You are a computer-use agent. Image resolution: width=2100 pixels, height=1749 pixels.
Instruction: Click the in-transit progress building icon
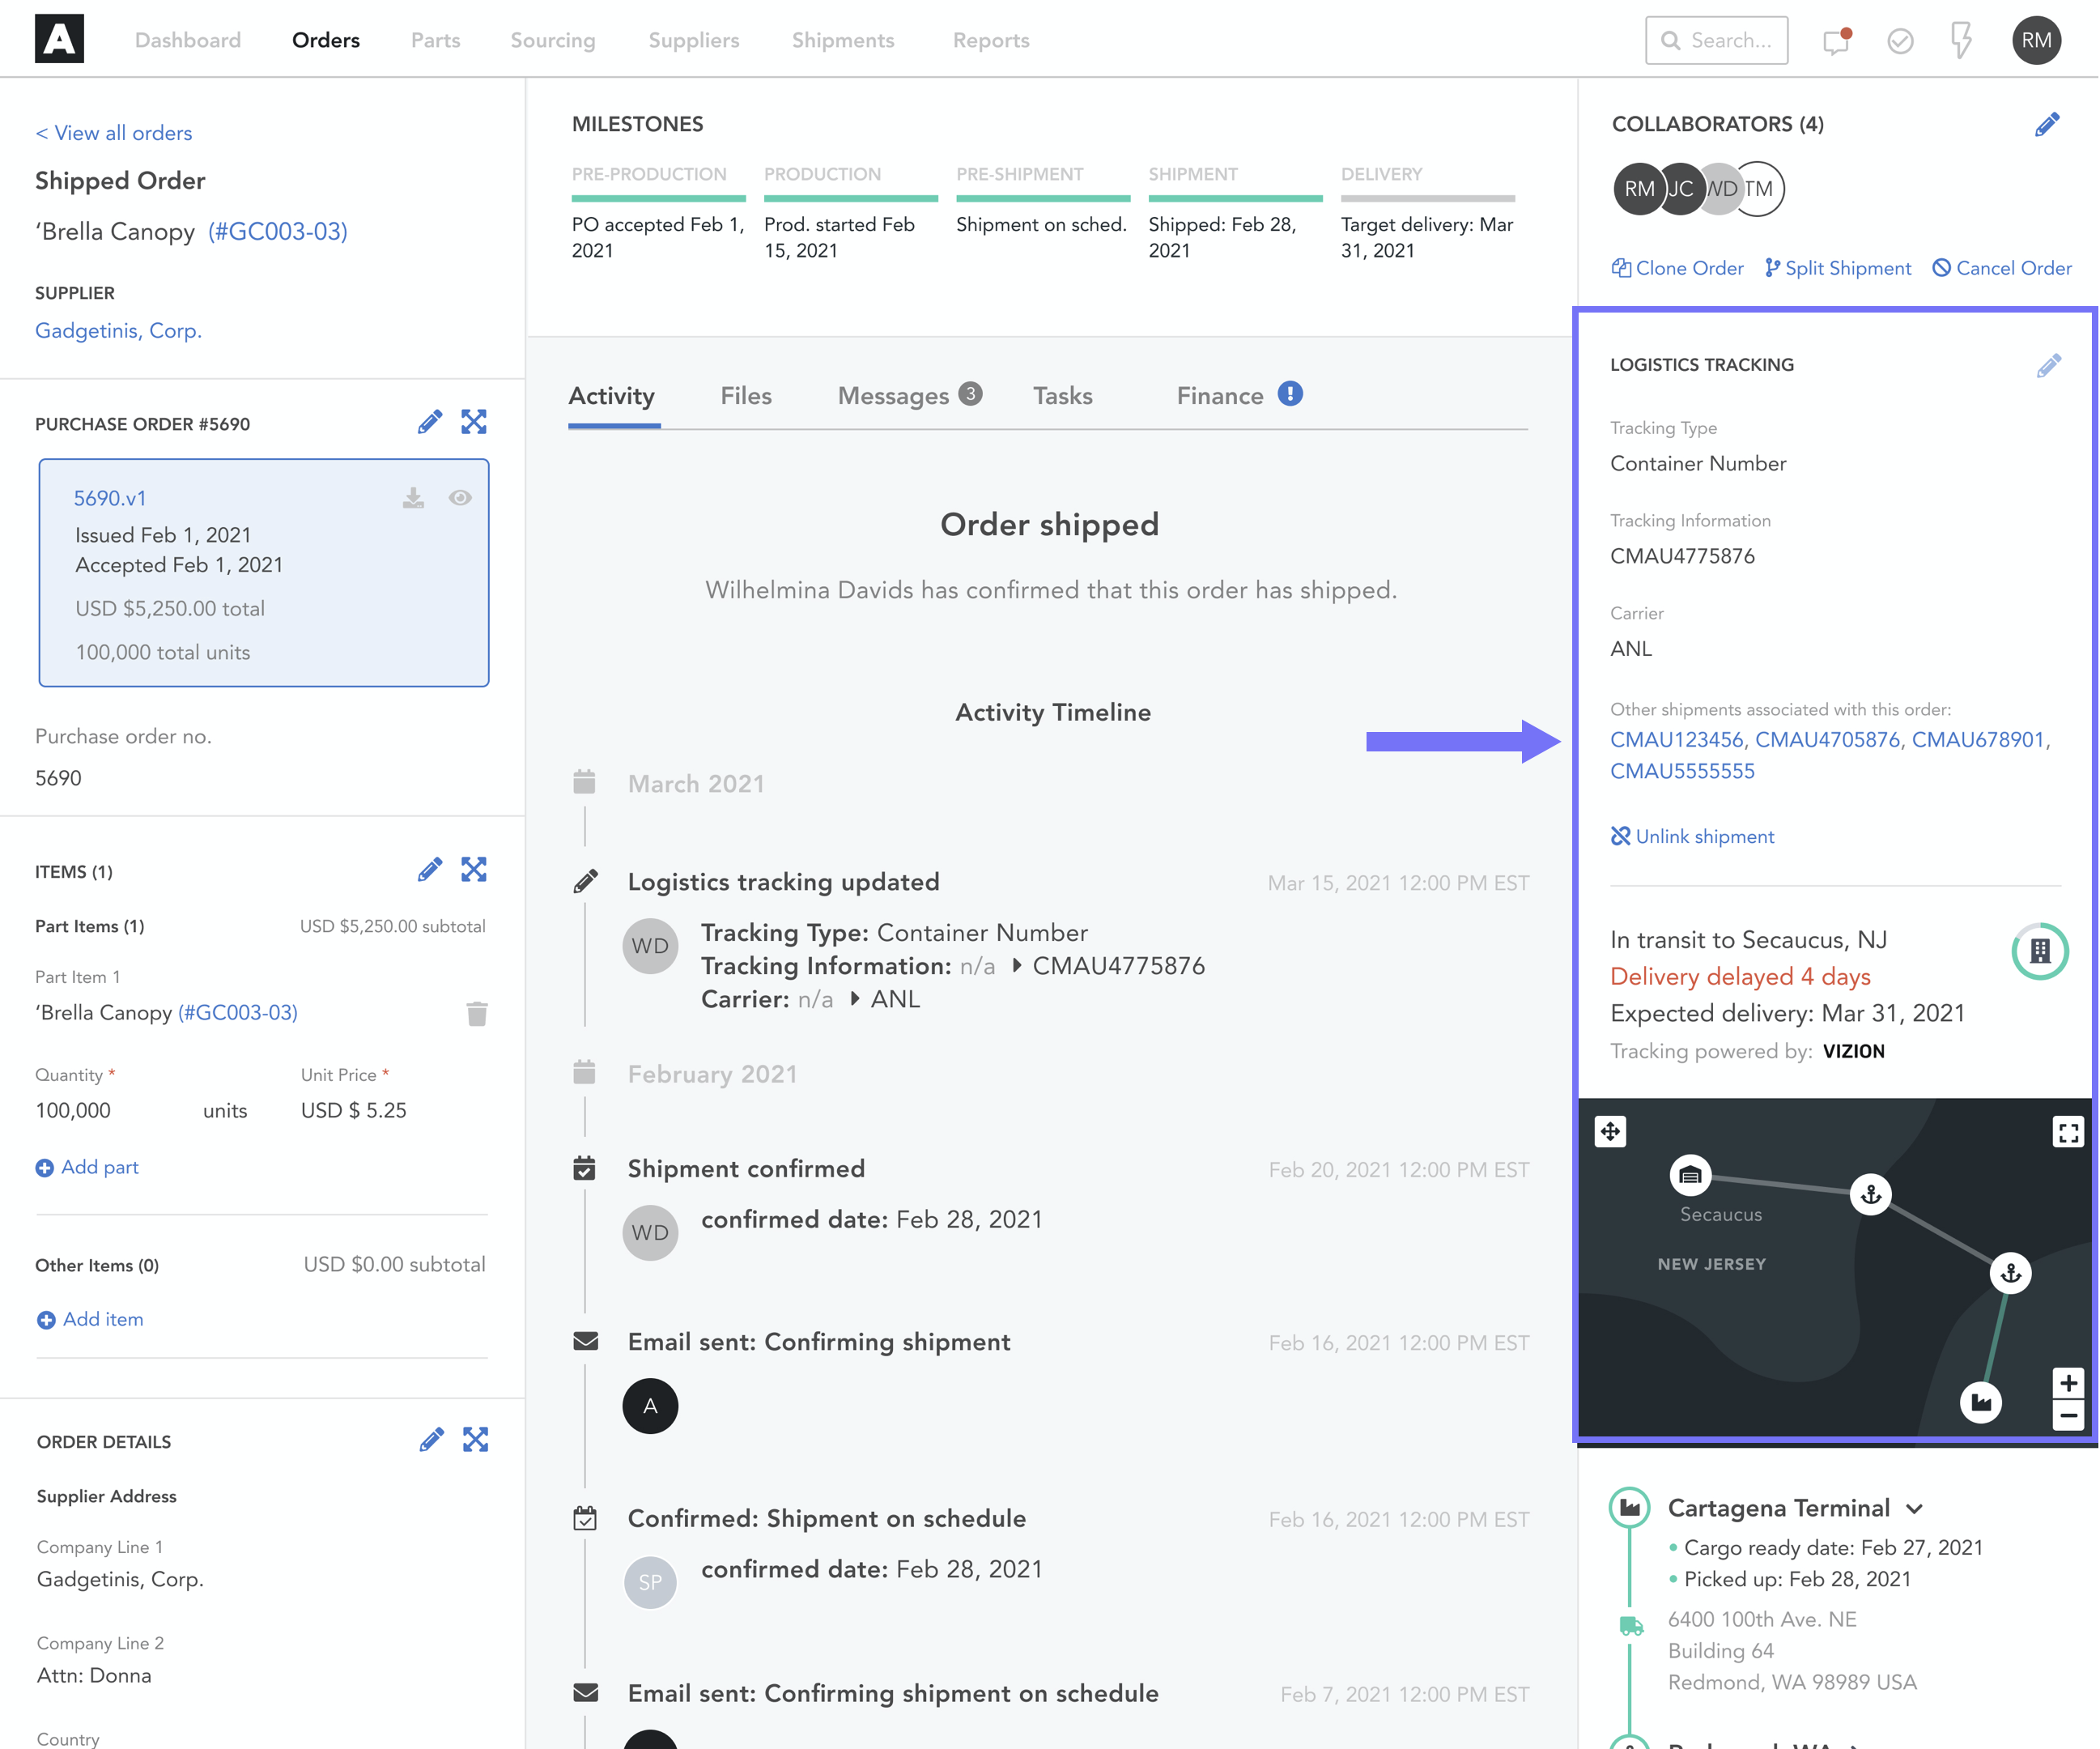click(x=2040, y=951)
